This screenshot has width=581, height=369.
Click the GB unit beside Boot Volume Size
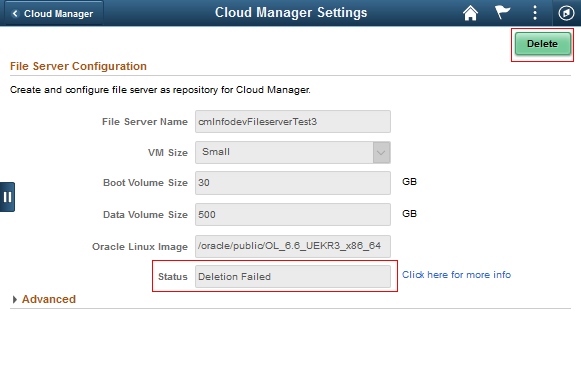click(x=409, y=182)
